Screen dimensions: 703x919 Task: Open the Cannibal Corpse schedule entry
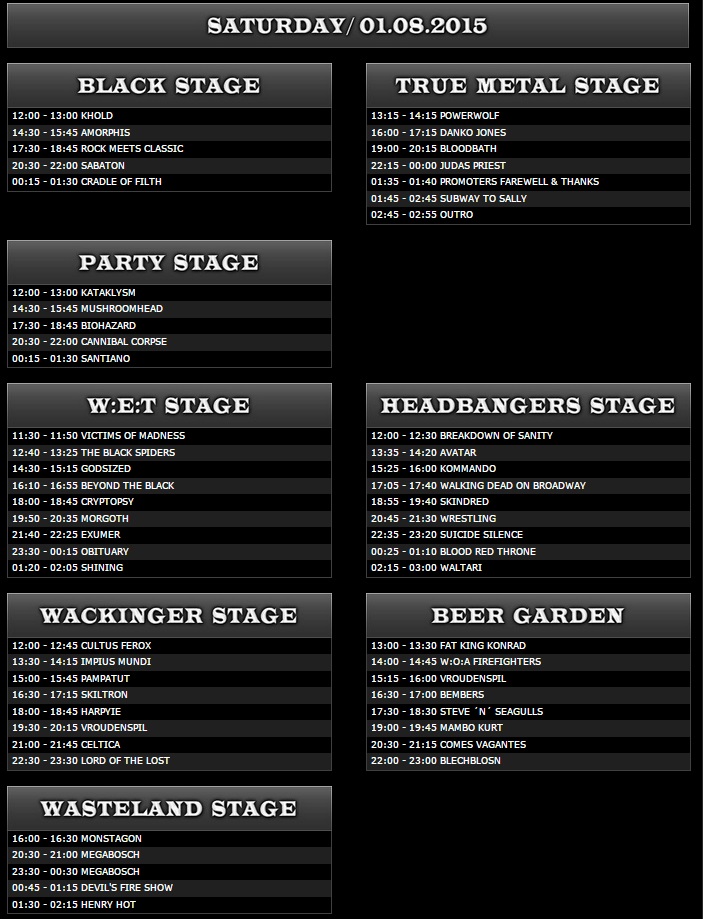click(x=169, y=342)
